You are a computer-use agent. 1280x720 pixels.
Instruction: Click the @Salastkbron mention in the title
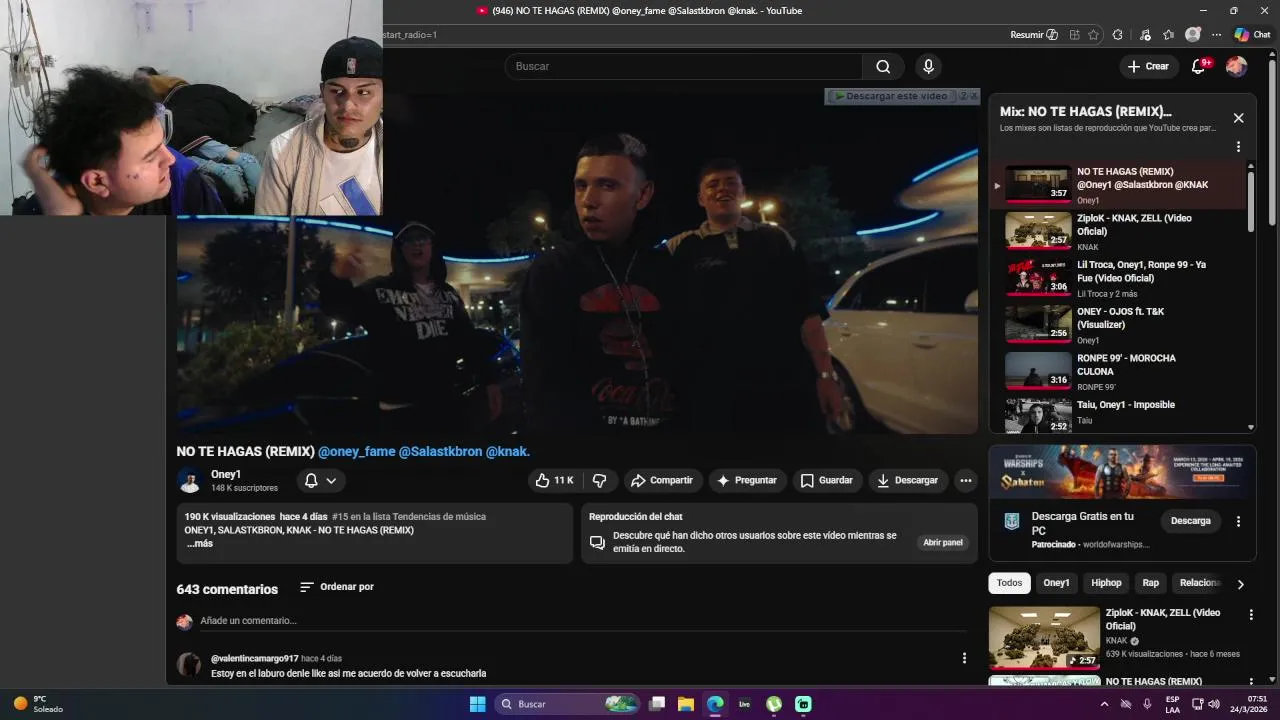[x=440, y=452]
